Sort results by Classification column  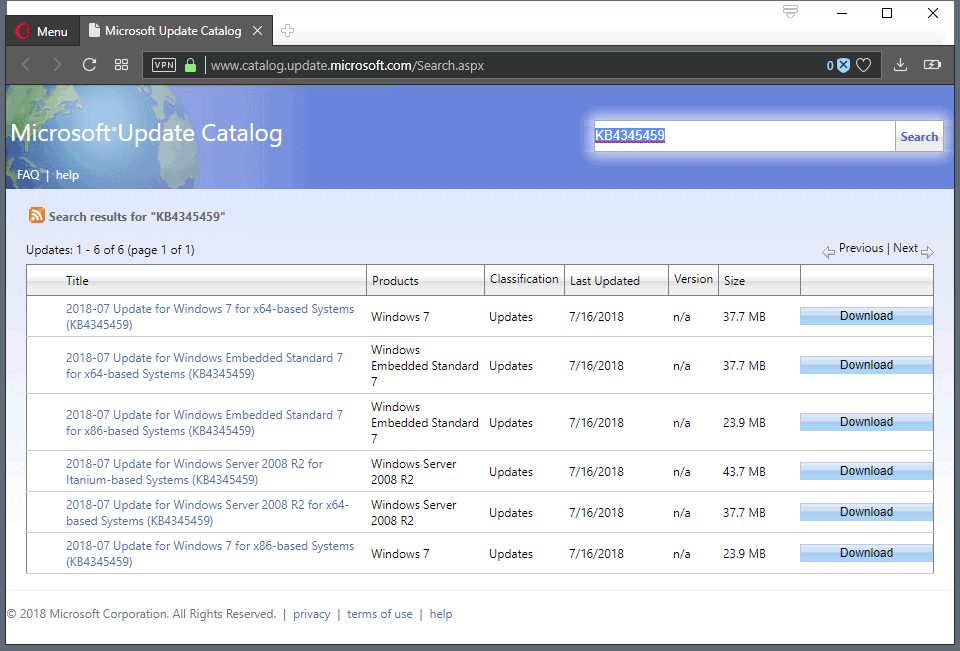pos(524,279)
